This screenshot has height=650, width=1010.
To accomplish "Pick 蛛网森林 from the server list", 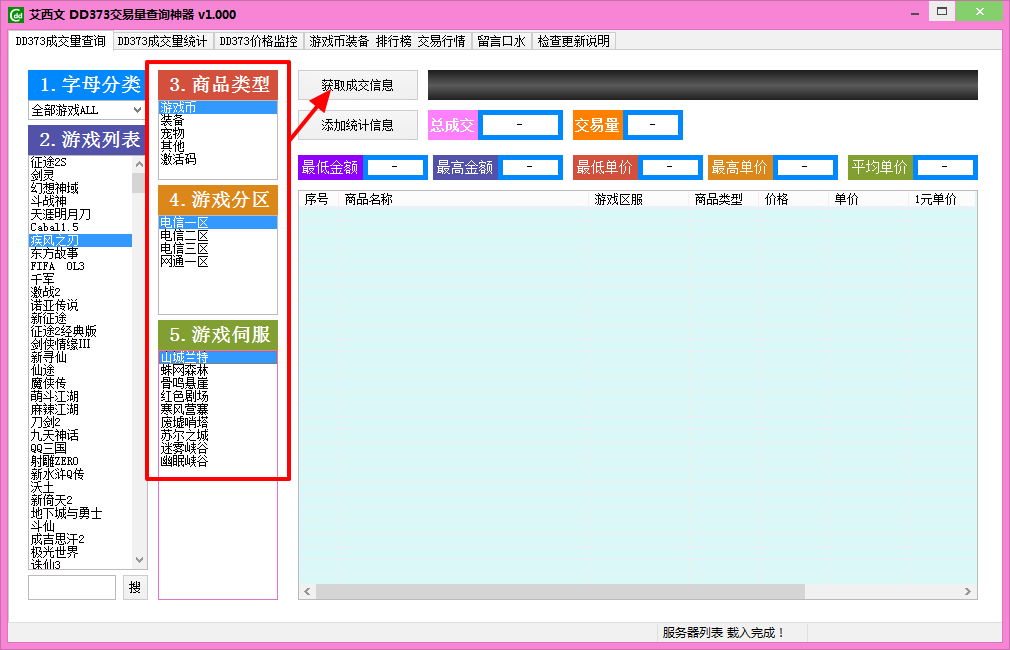I will coord(184,370).
